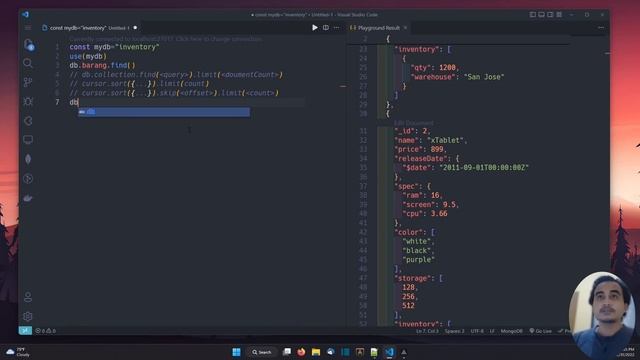The image size is (640, 360).
Task: Click the db.barang.find() line
Action: 102,65
